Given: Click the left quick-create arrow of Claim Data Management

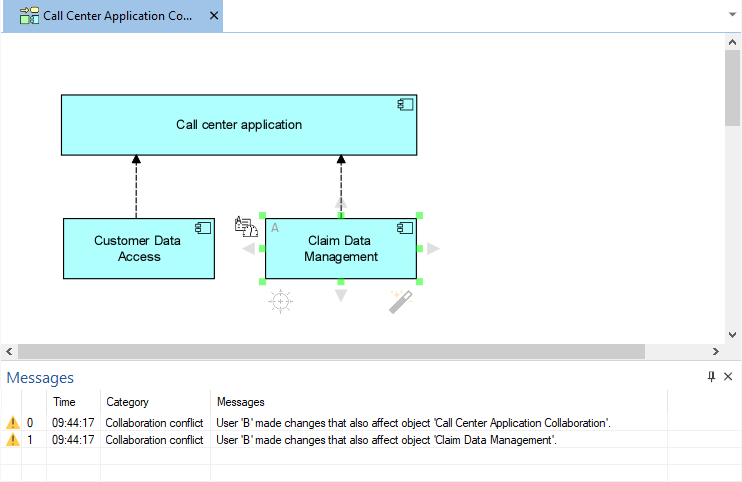Looking at the screenshot, I should point(248,248).
